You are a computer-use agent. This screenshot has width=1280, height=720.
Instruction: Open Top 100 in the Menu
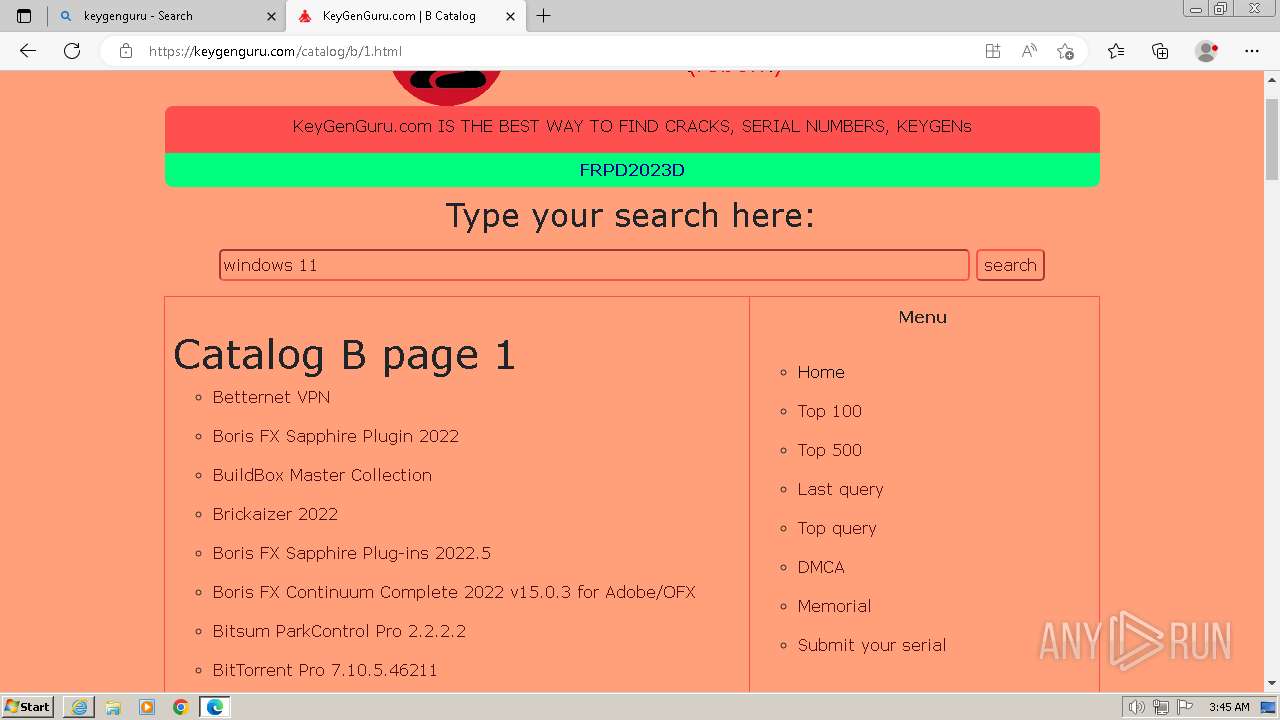coord(829,411)
